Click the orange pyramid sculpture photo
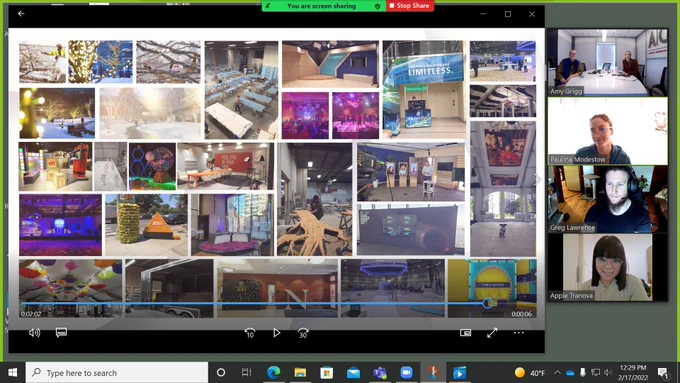Screen dimensions: 680x383 147,225
